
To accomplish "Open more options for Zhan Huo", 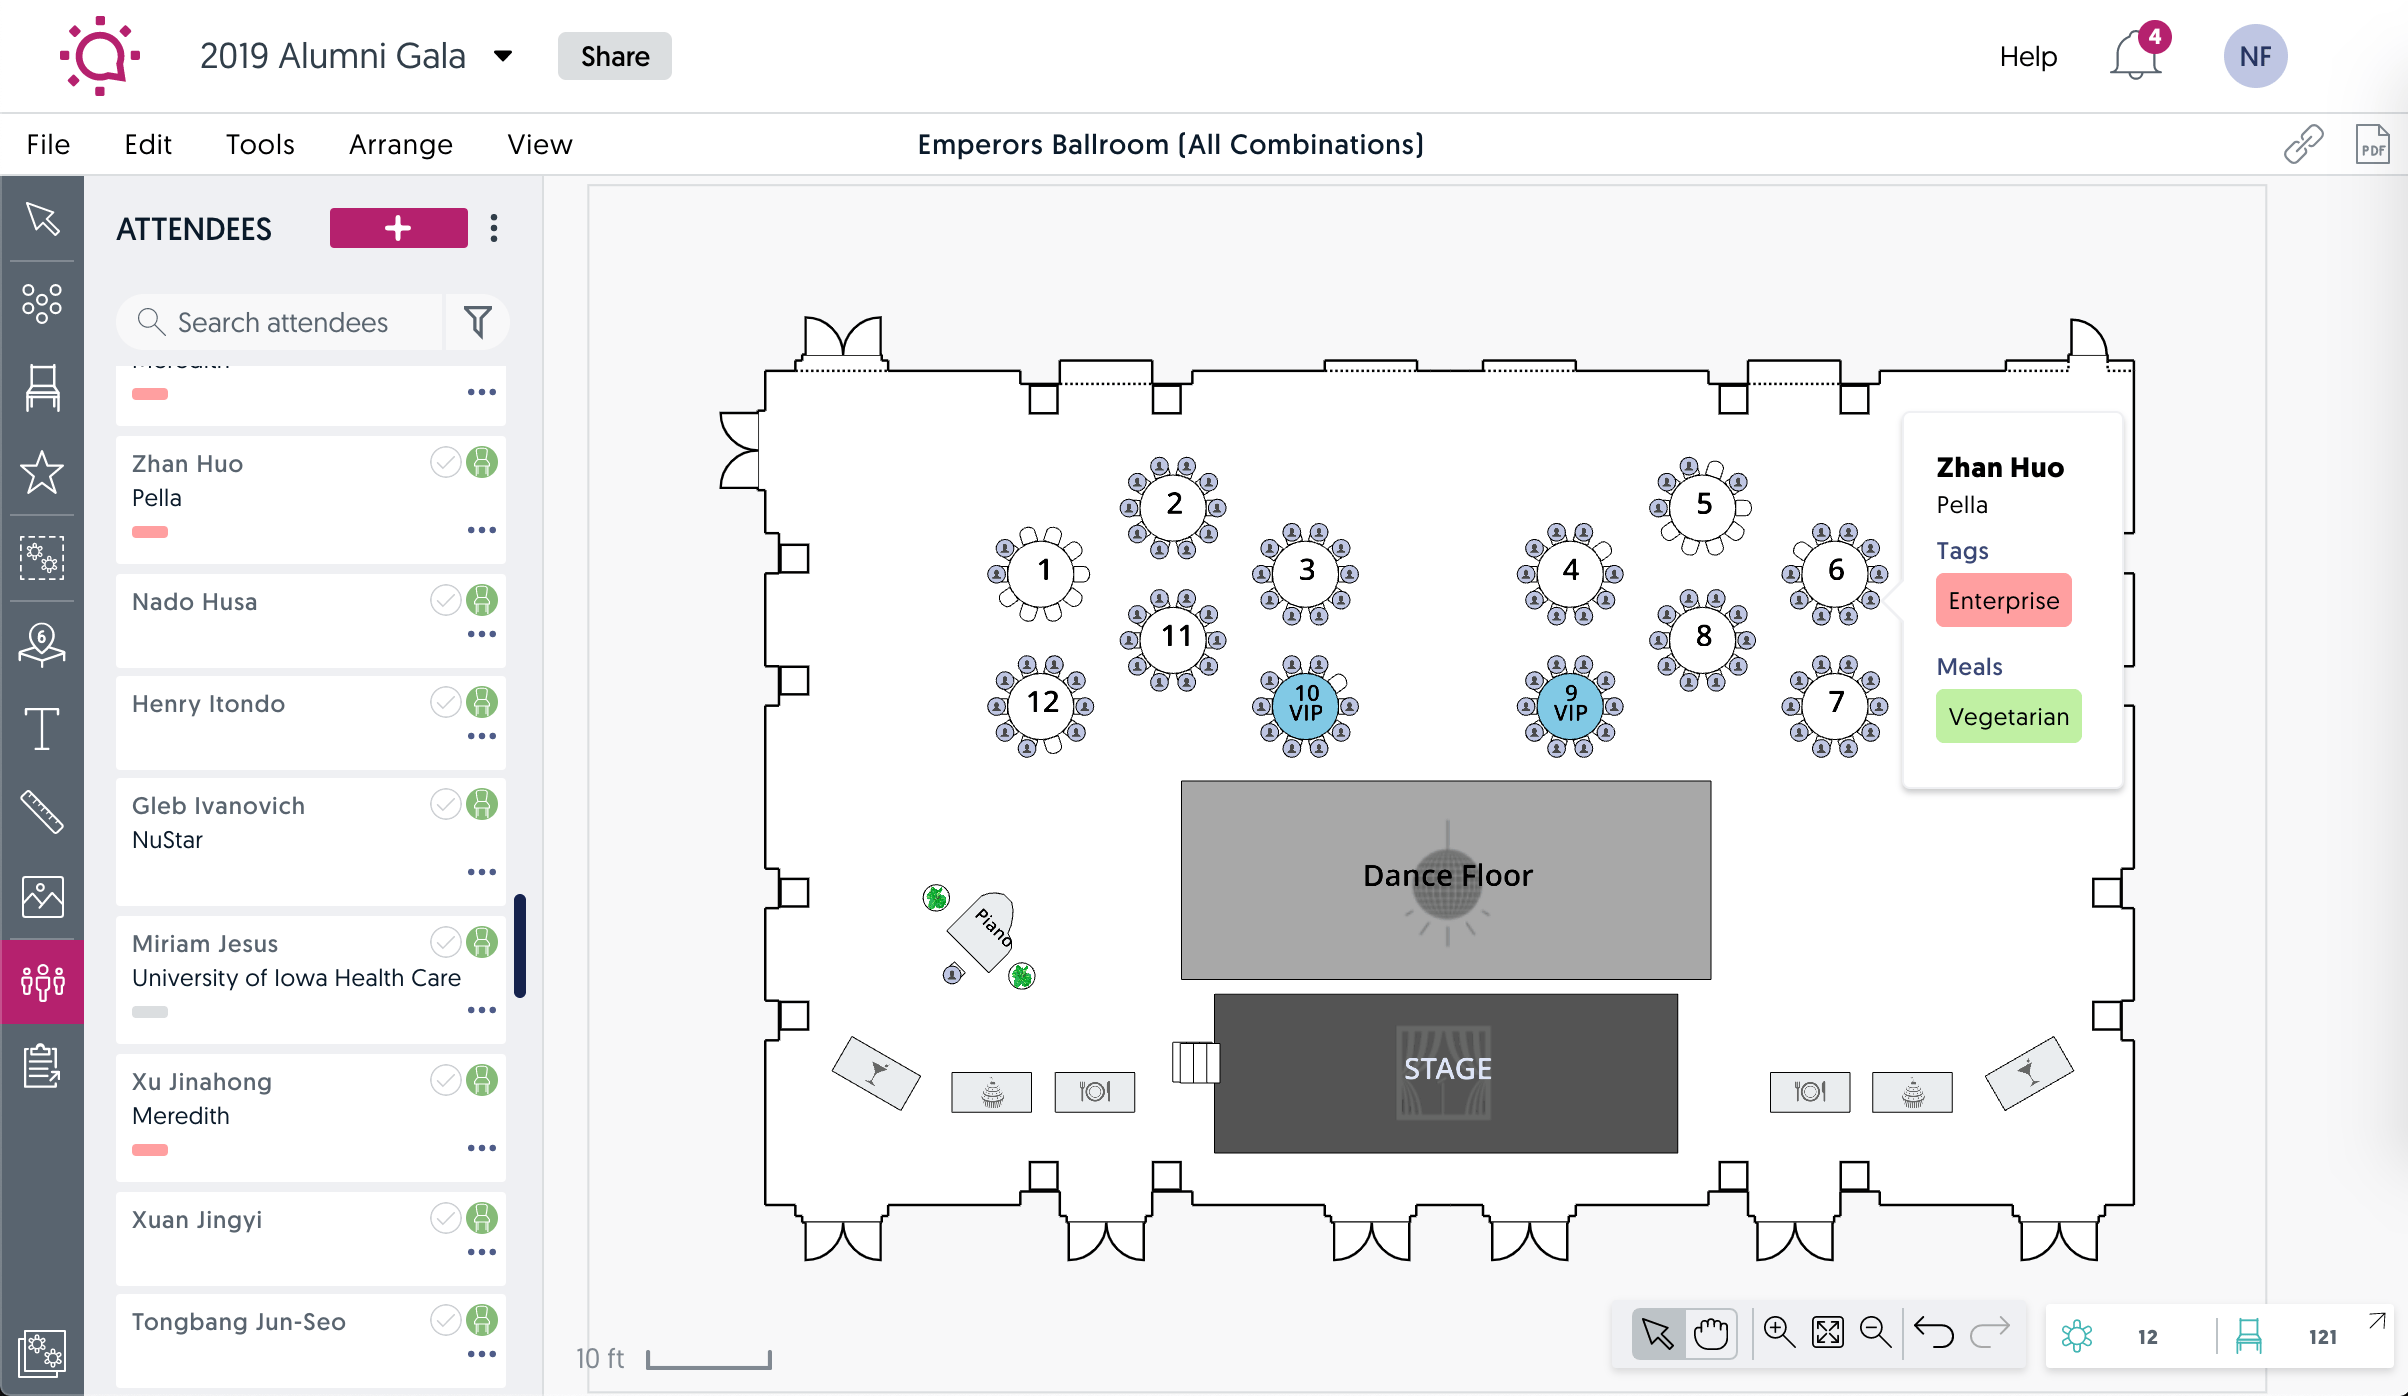I will pyautogui.click(x=482, y=530).
